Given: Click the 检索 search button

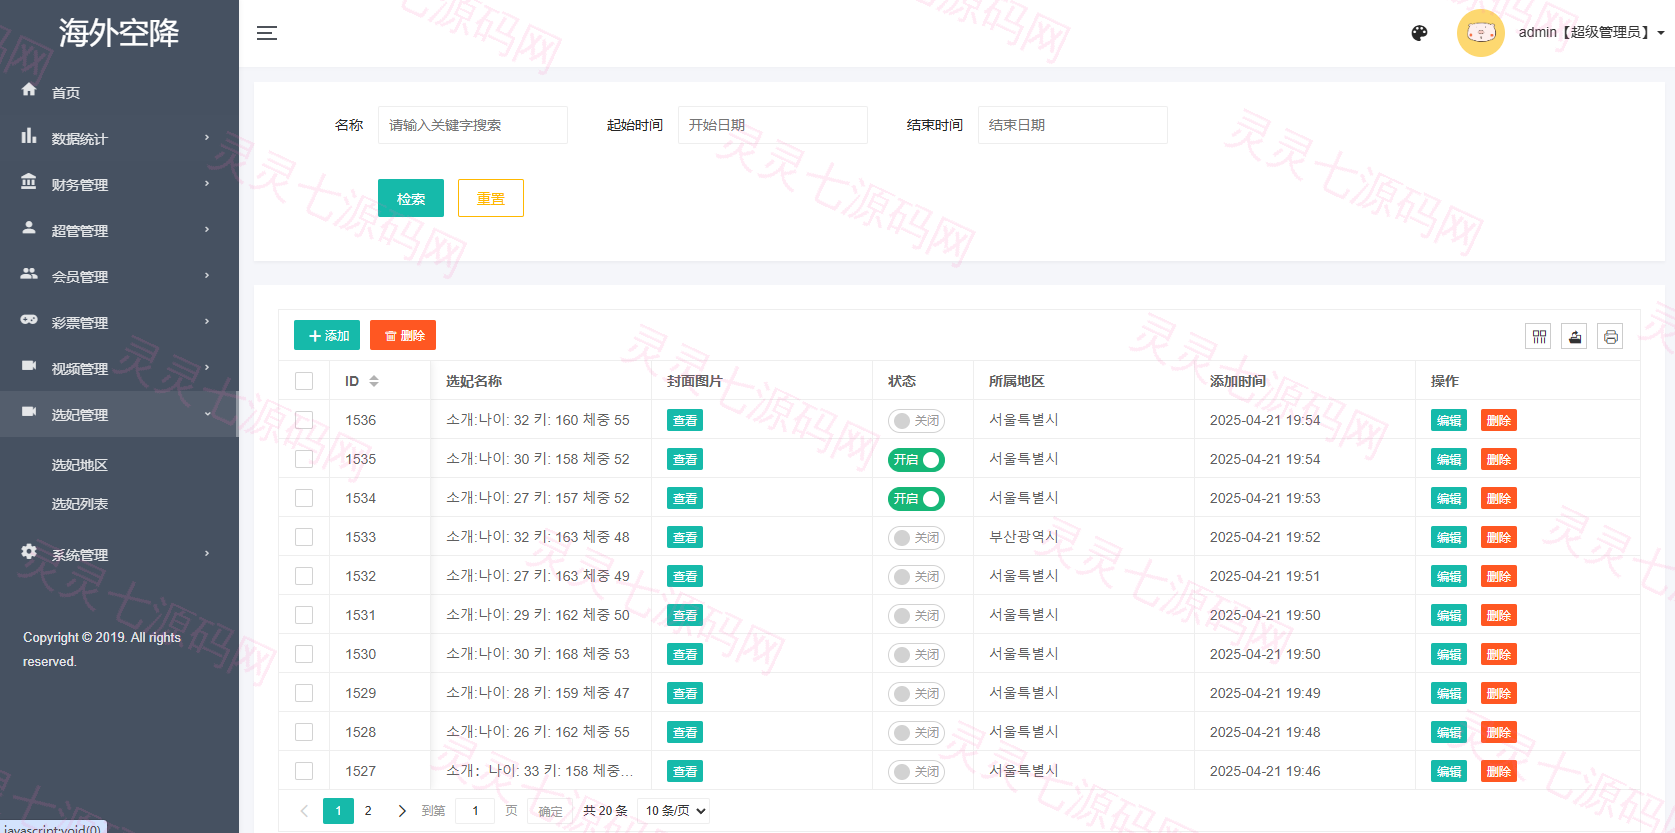Looking at the screenshot, I should pyautogui.click(x=411, y=198).
